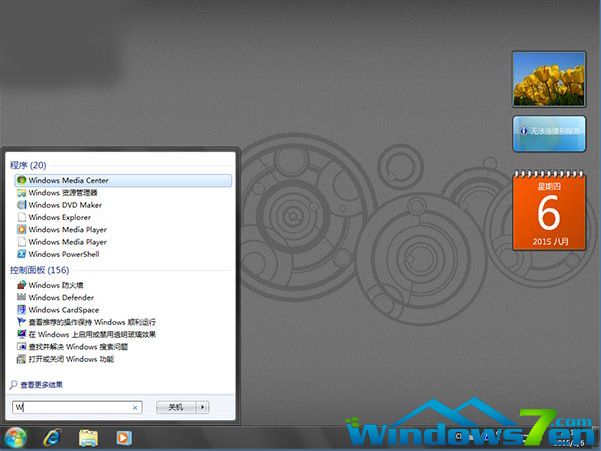Clear the search box with X
This screenshot has width=601, height=451.
tap(135, 408)
